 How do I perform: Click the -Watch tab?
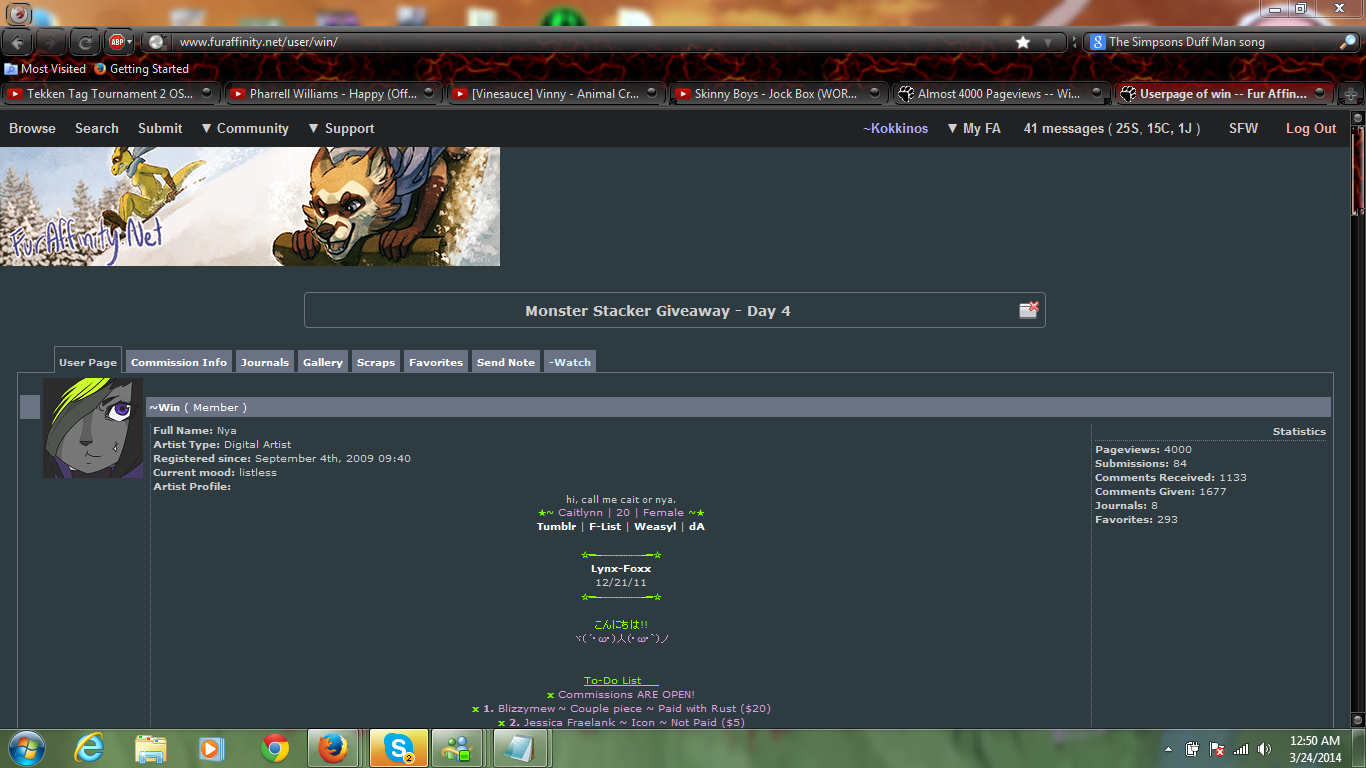click(x=570, y=362)
